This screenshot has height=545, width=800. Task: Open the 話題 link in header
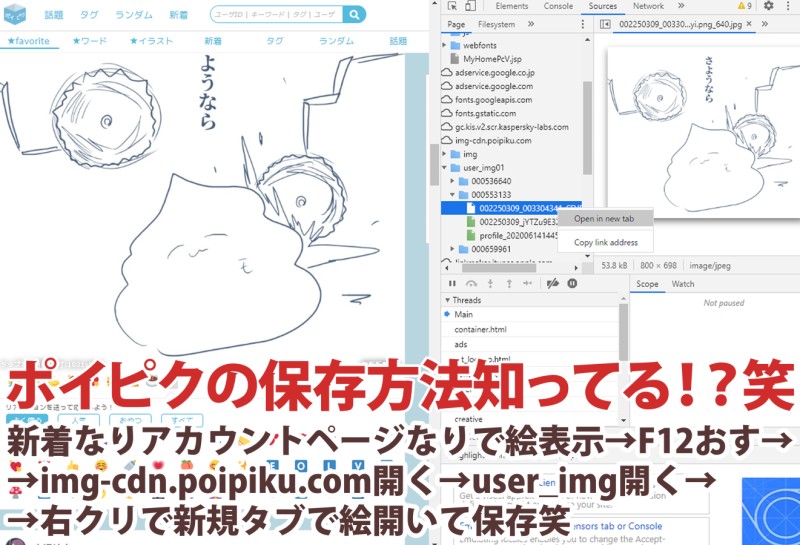54,15
